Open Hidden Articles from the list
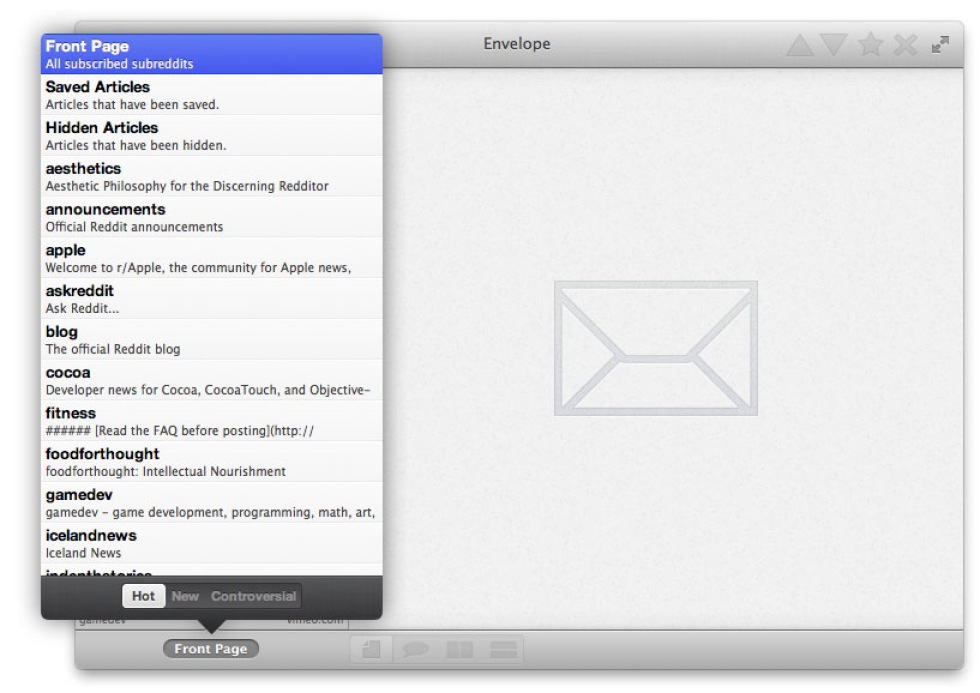Image resolution: width=980 pixels, height=693 pixels. tap(211, 136)
